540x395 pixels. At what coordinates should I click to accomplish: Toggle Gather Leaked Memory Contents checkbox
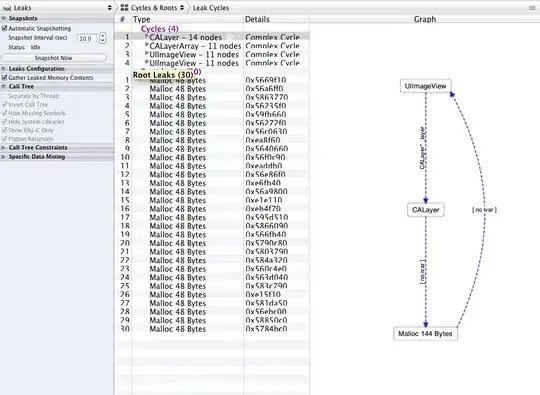4,78
